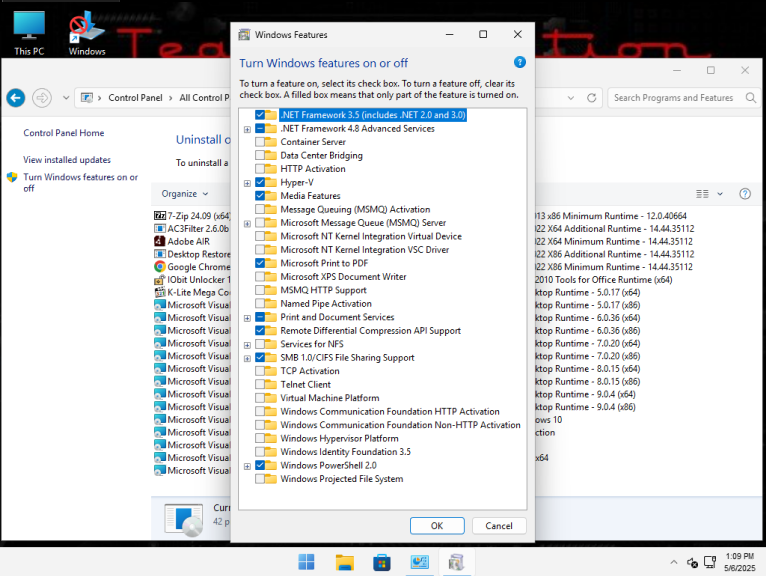
Task: Select the Named Pipe Activation row
Action: [x=326, y=303]
